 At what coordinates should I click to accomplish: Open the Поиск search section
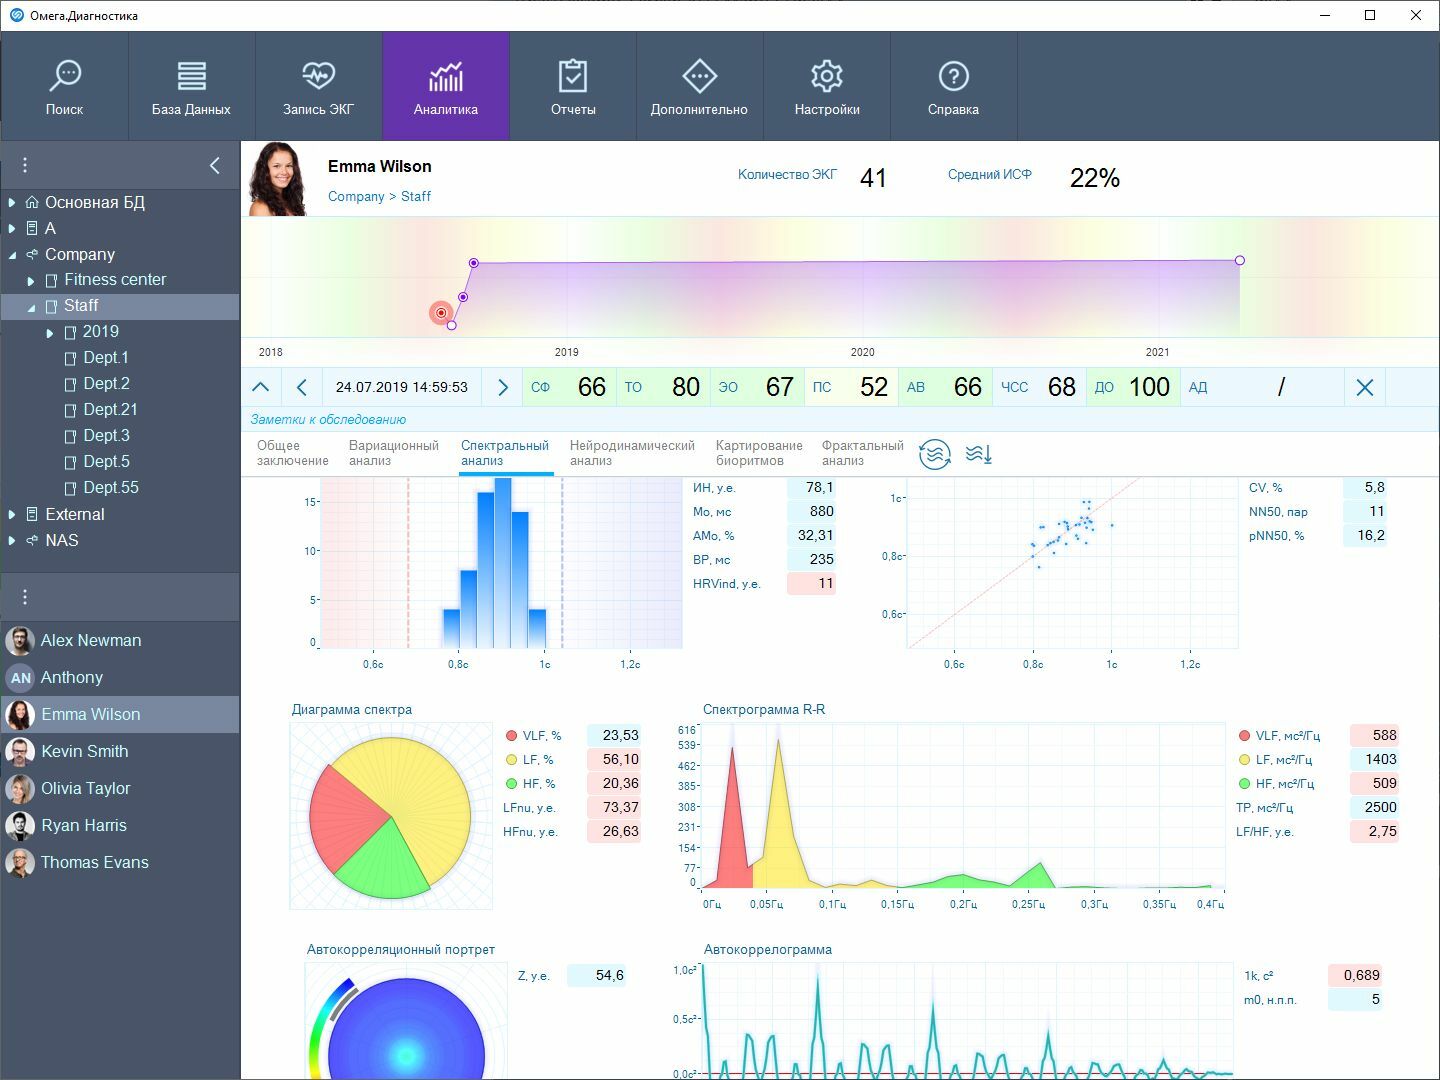click(x=64, y=86)
